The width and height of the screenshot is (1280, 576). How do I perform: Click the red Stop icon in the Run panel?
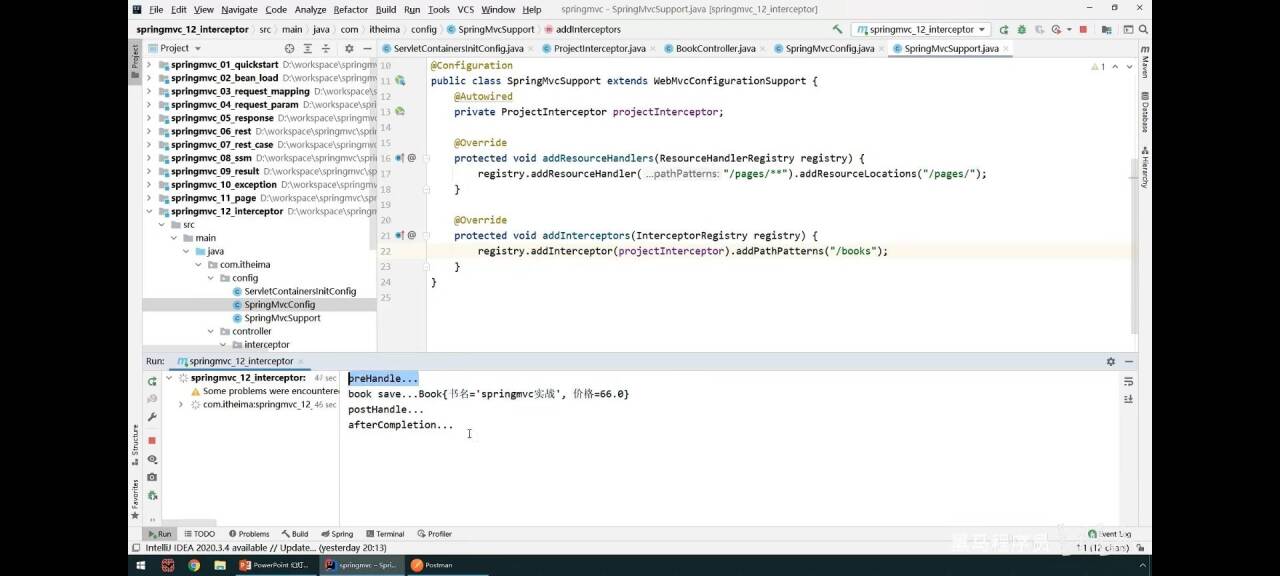pyautogui.click(x=152, y=440)
